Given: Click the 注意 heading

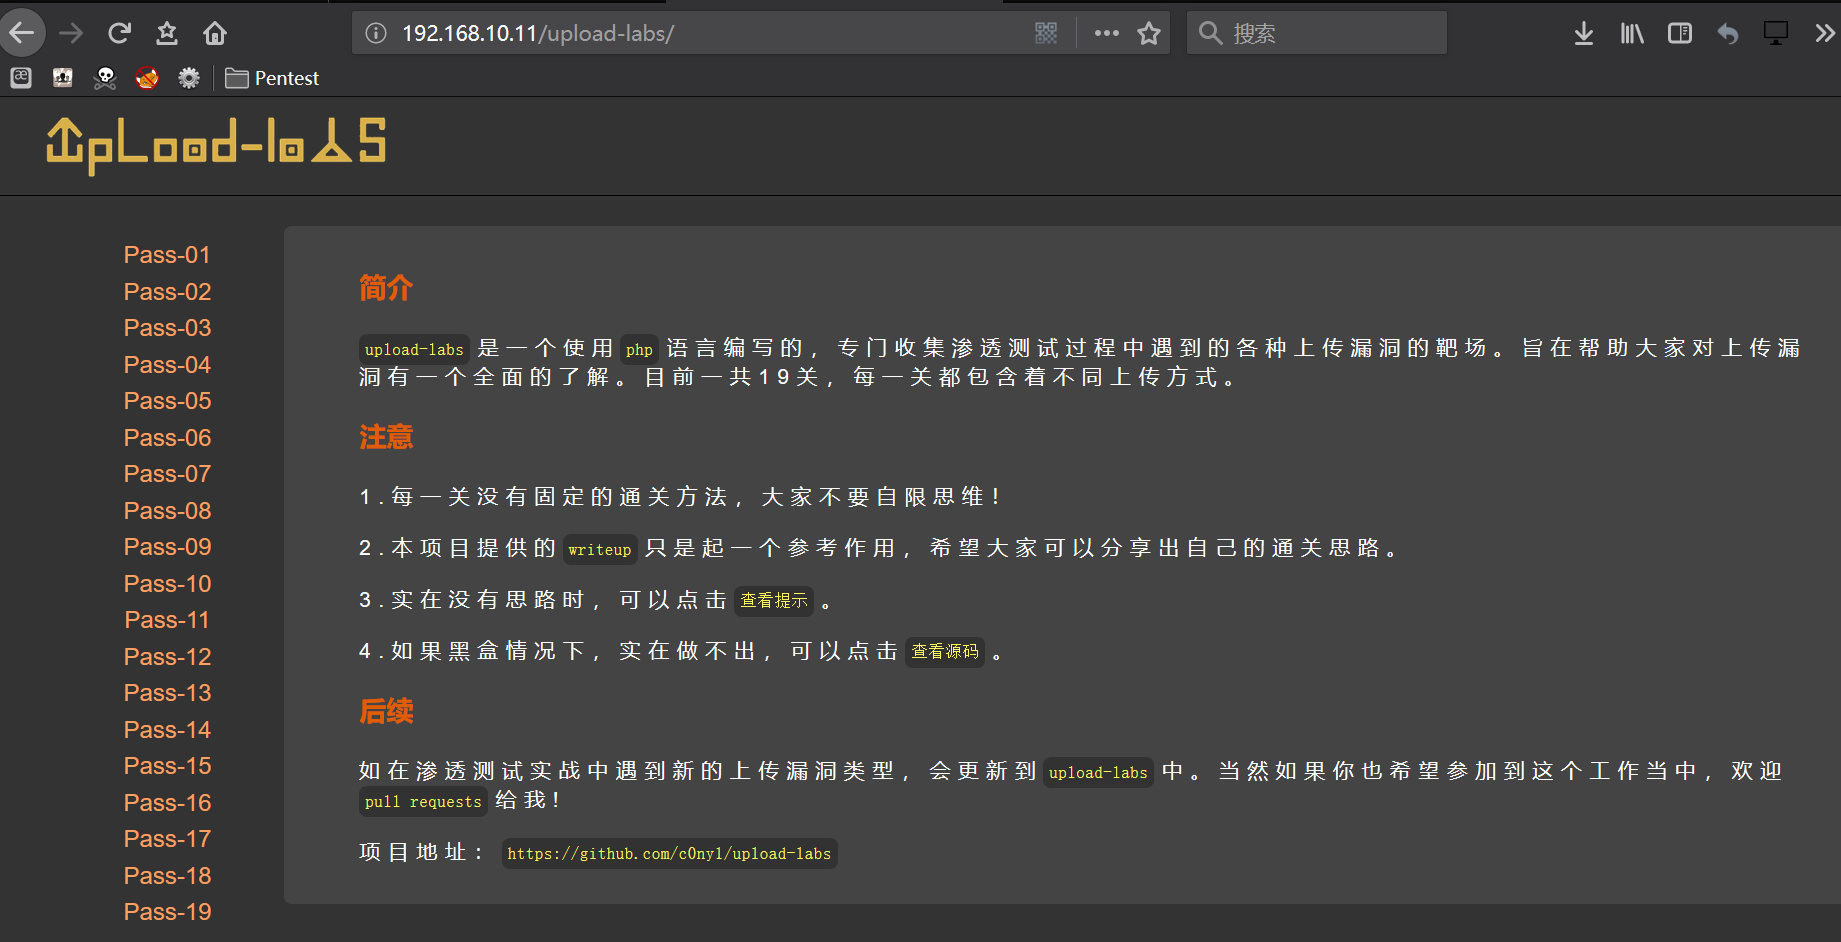Looking at the screenshot, I should 386,437.
